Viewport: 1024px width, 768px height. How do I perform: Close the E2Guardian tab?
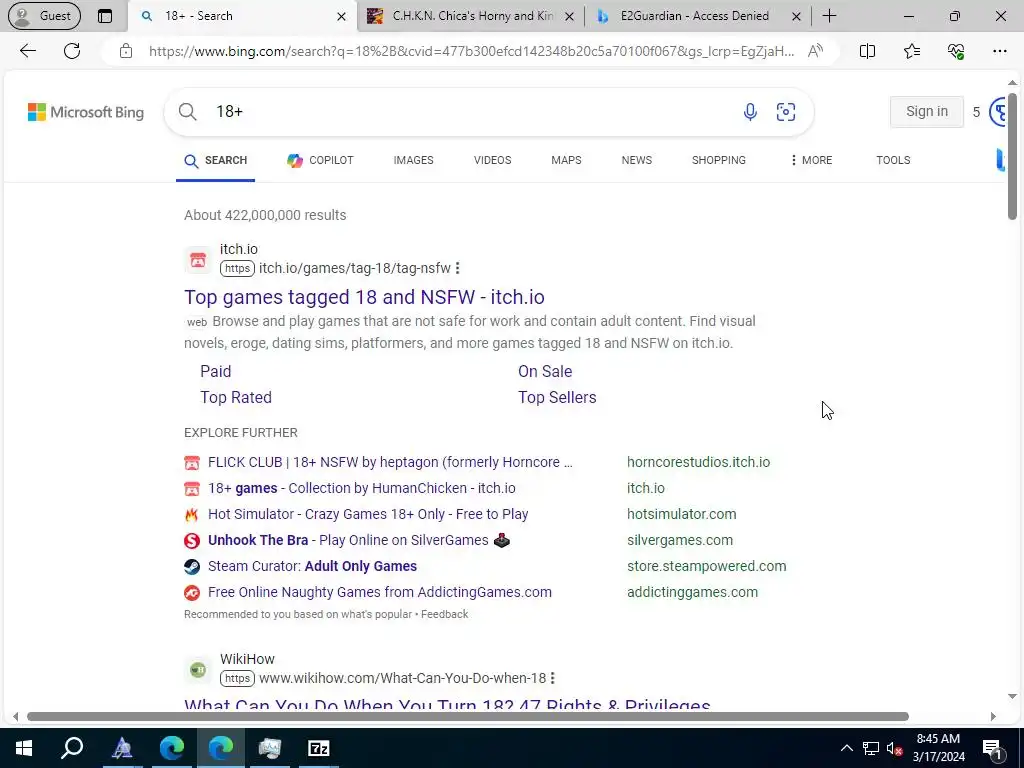(796, 17)
